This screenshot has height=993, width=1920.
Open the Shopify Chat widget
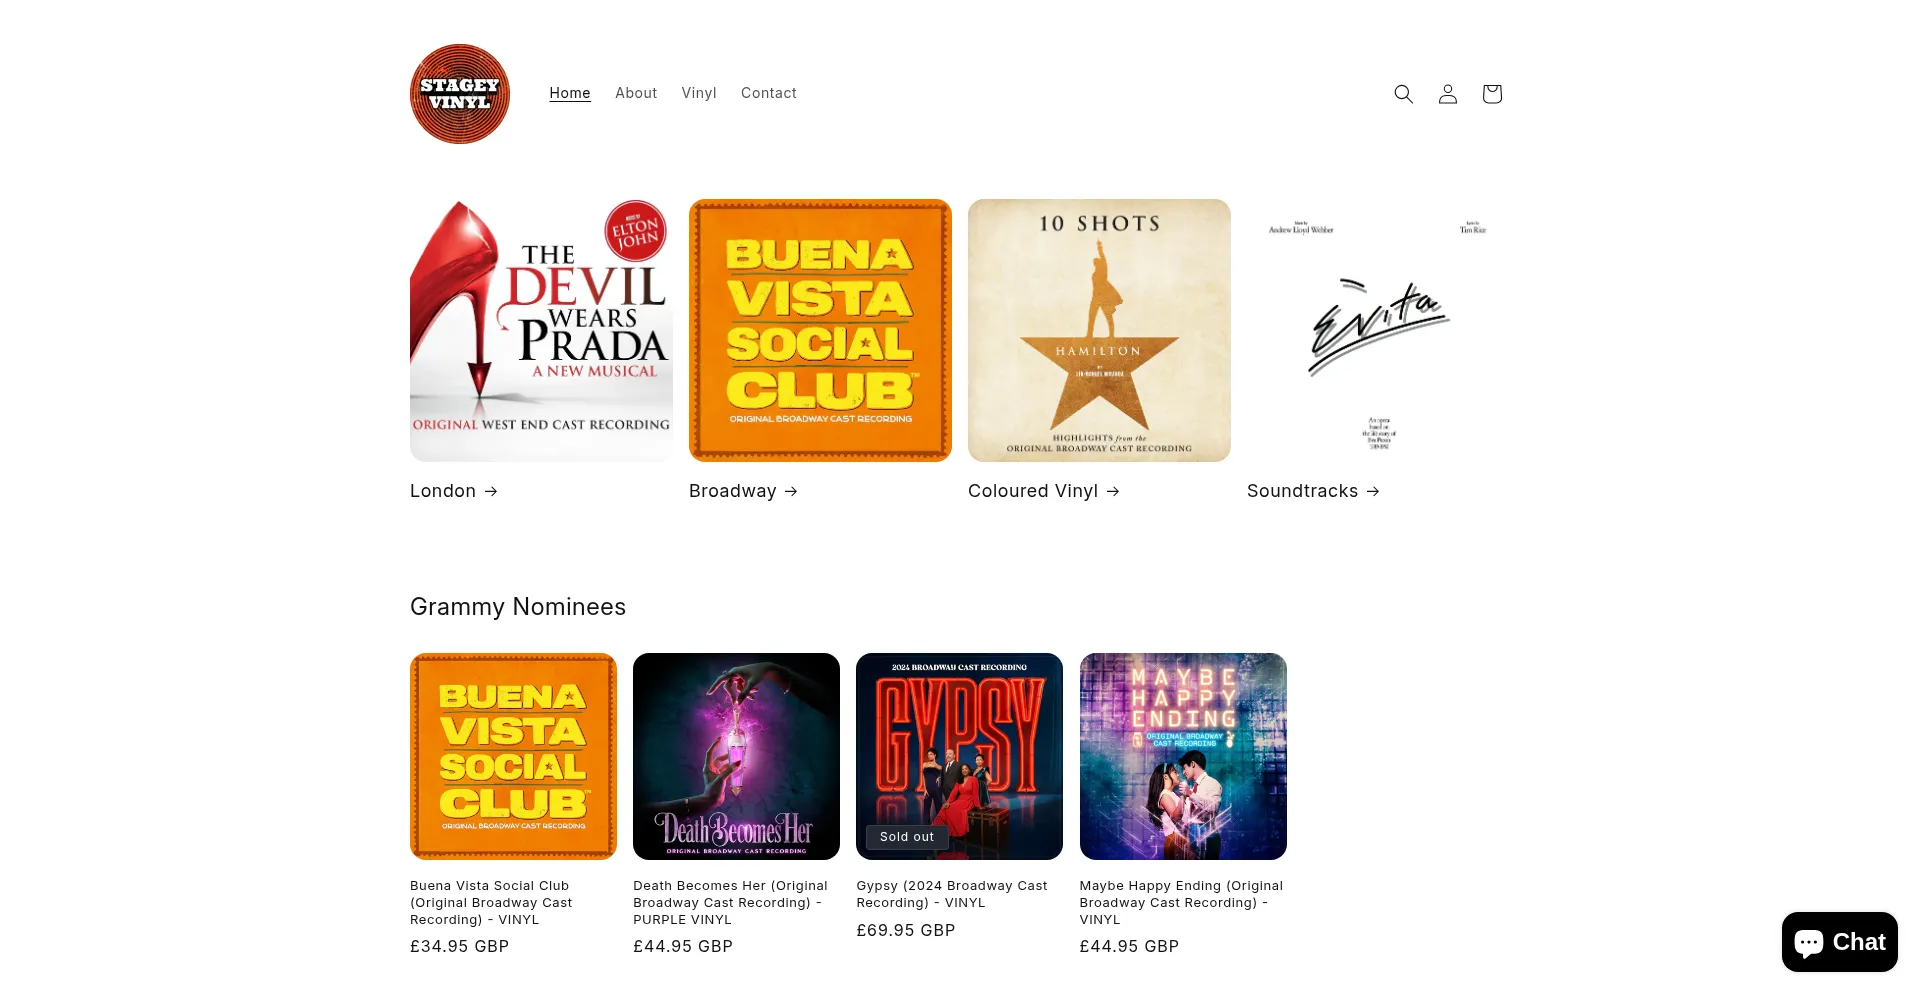[x=1839, y=942]
